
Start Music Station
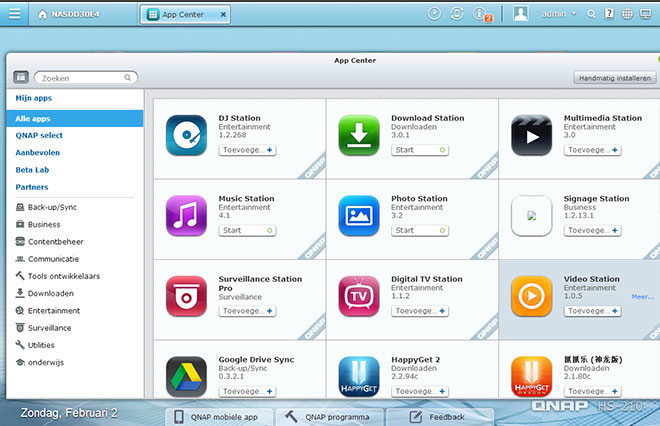pos(247,230)
